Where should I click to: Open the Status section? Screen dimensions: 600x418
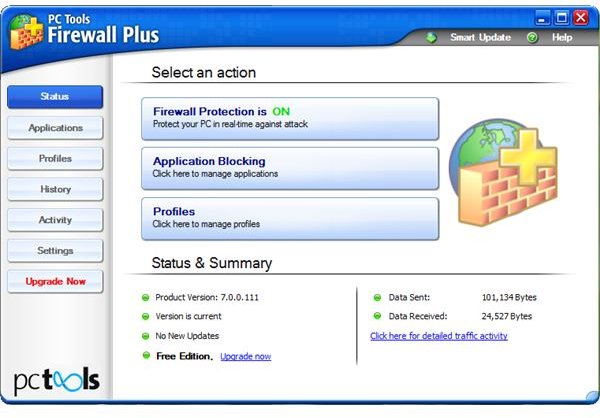tap(55, 96)
